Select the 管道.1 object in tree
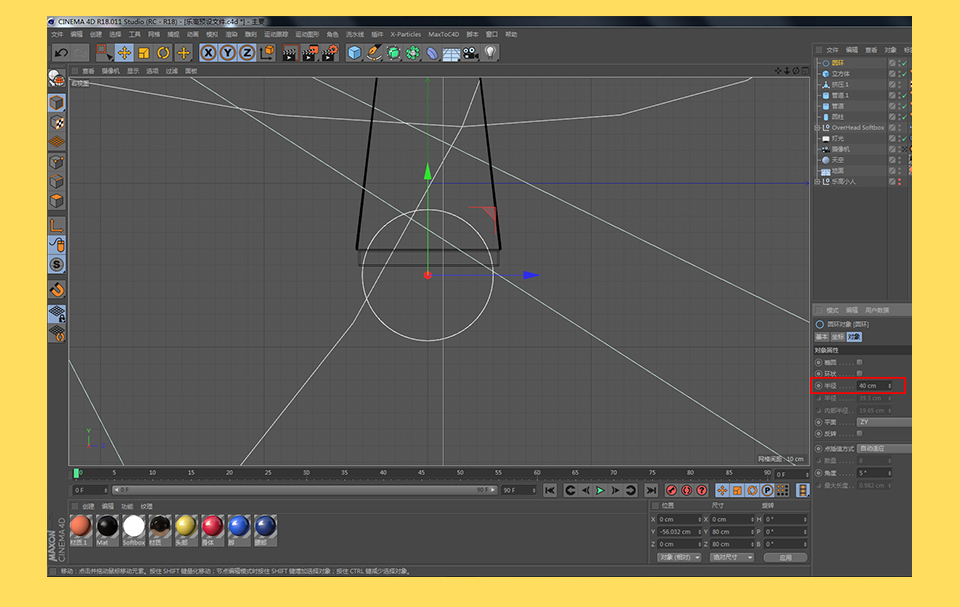 click(841, 96)
